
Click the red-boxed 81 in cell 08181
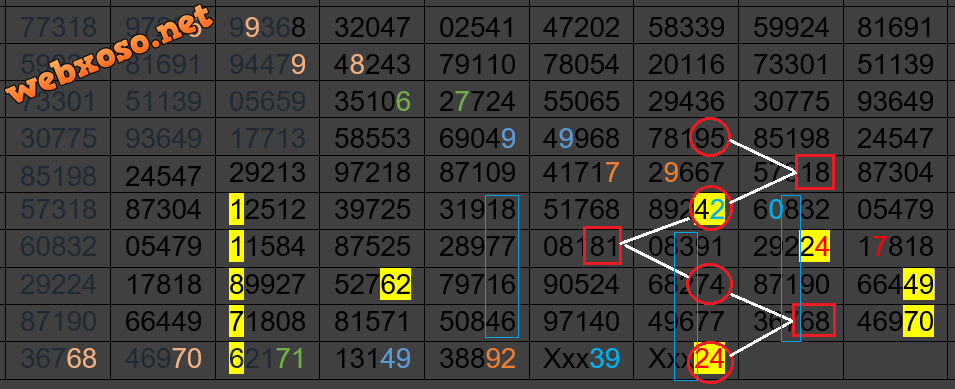(602, 246)
